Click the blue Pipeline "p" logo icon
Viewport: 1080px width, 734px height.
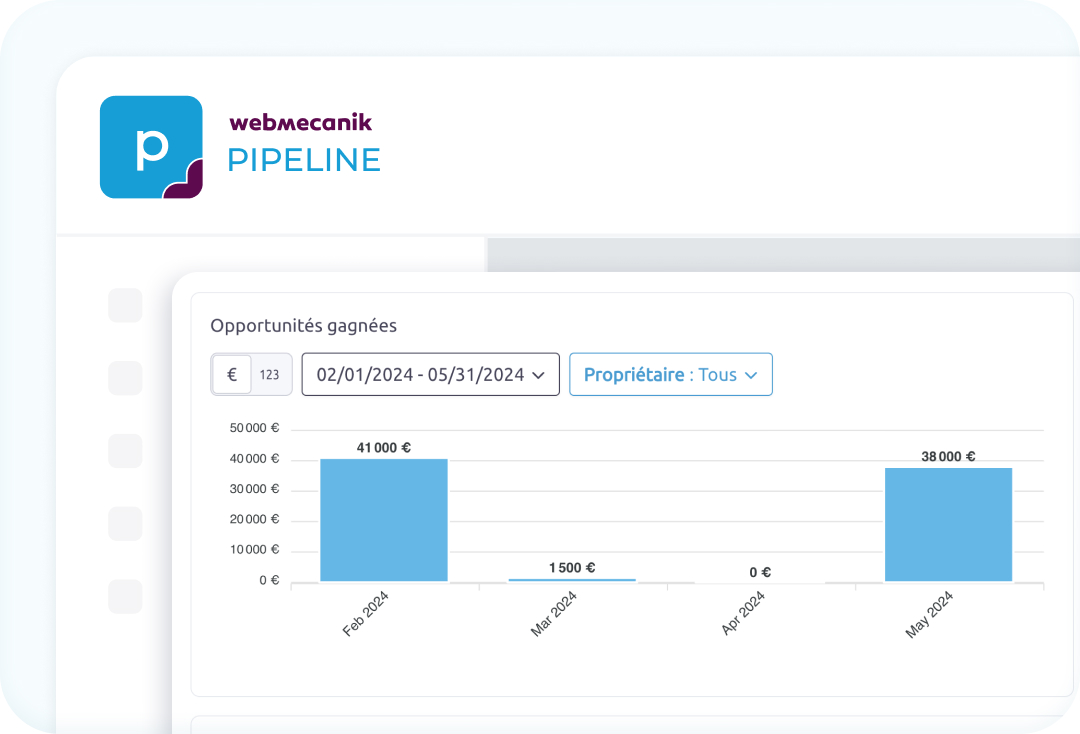151,147
